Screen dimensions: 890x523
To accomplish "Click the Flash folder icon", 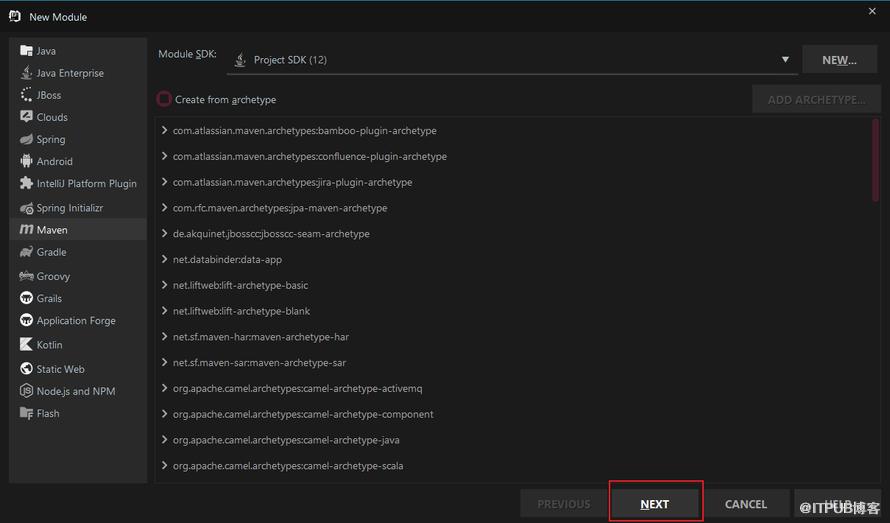I will pos(26,413).
